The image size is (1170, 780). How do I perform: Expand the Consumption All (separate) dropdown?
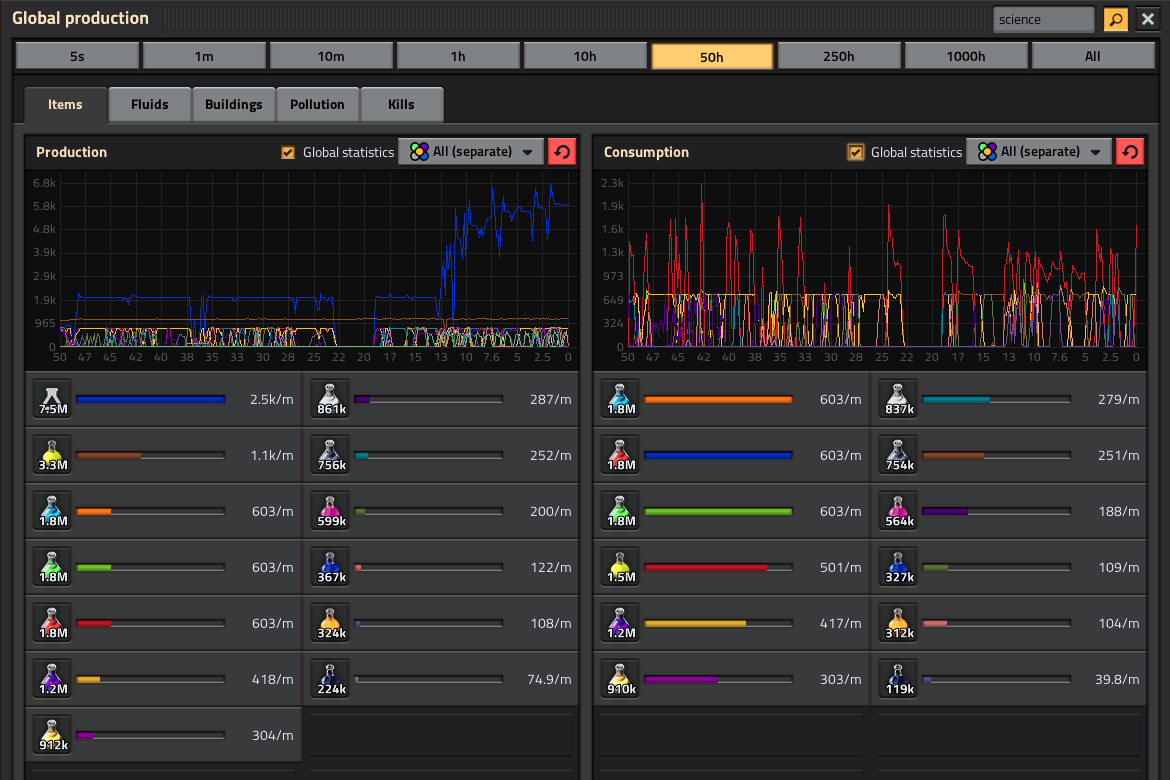(1040, 152)
